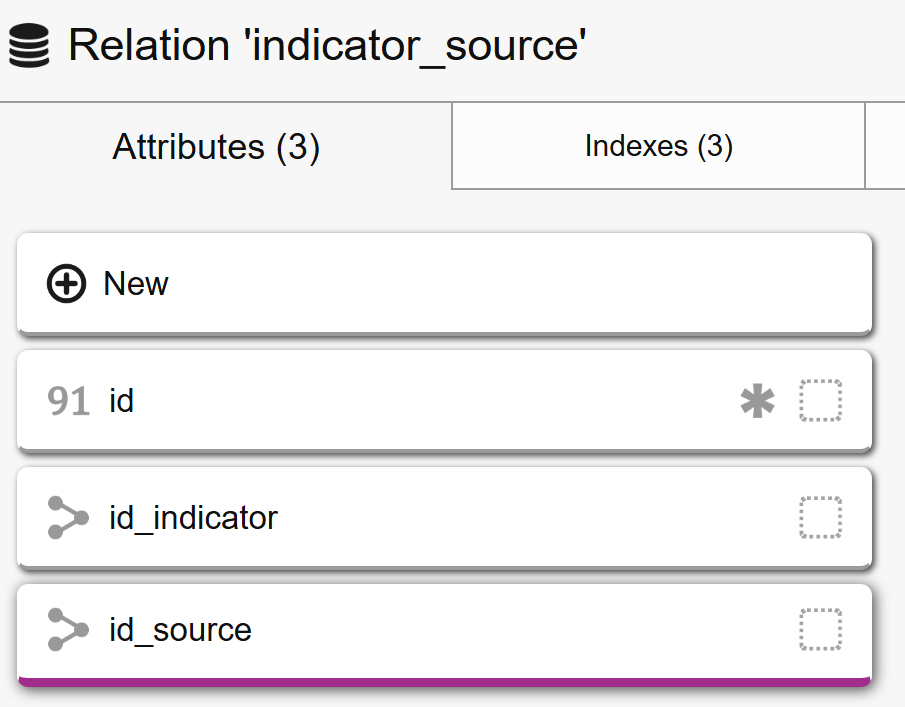Open the id_indicator attribute name
This screenshot has height=707, width=905.
(x=193, y=518)
